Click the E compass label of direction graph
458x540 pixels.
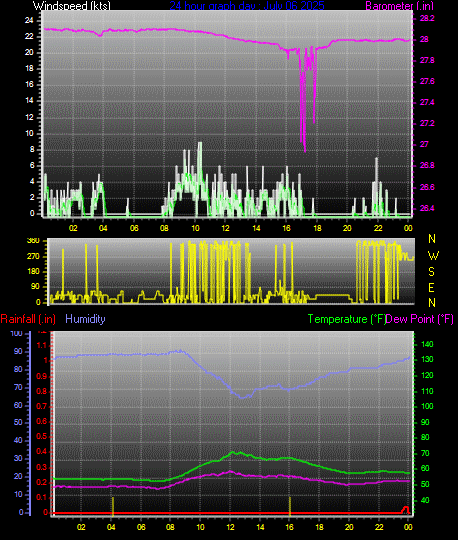(x=431, y=288)
